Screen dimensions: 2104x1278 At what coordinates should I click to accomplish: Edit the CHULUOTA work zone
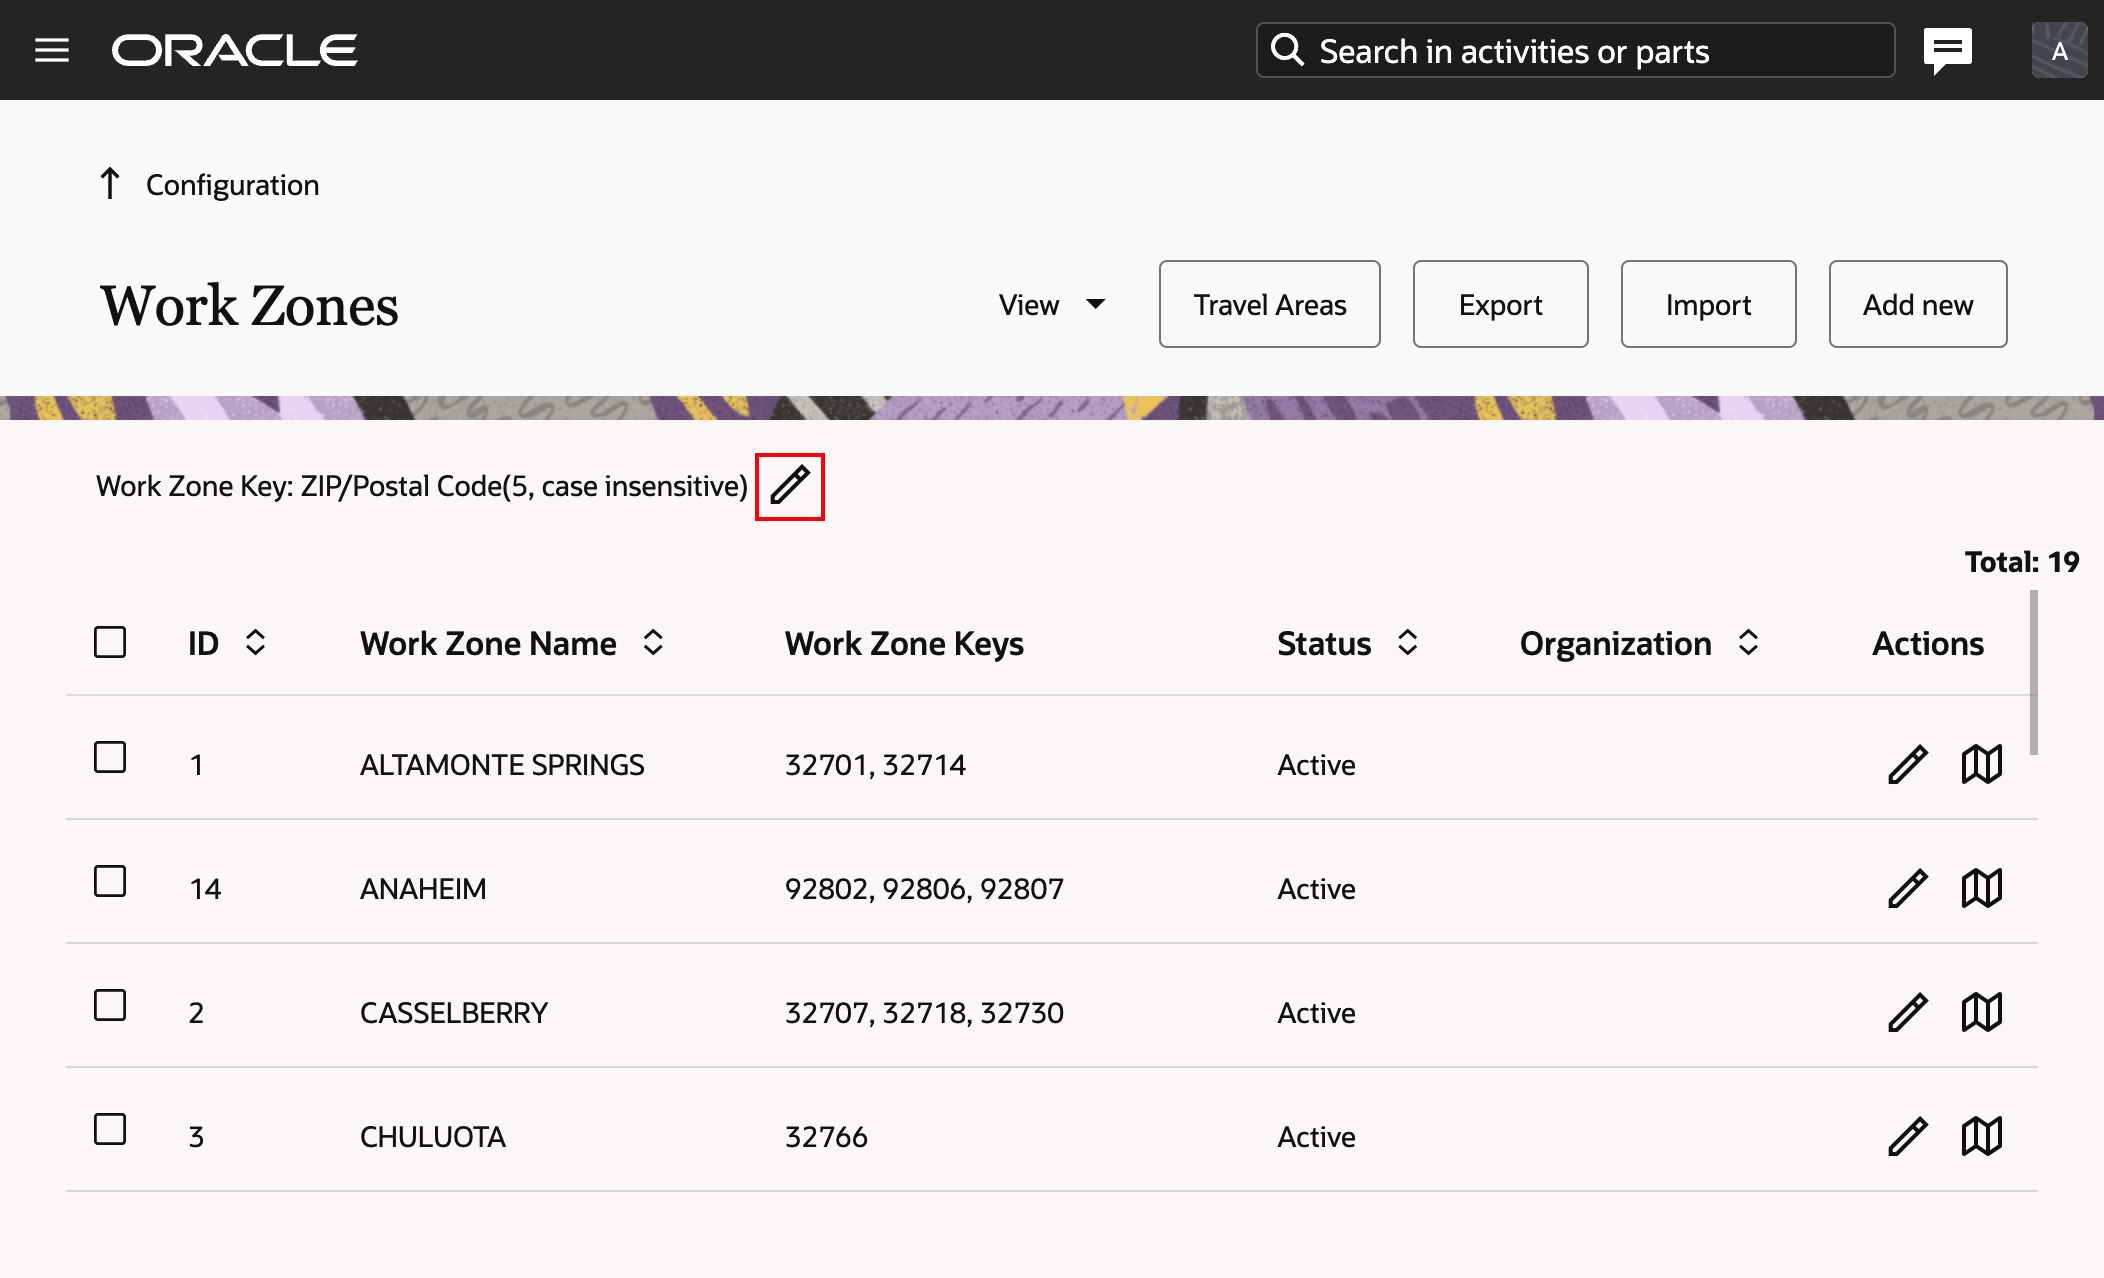(1907, 1137)
